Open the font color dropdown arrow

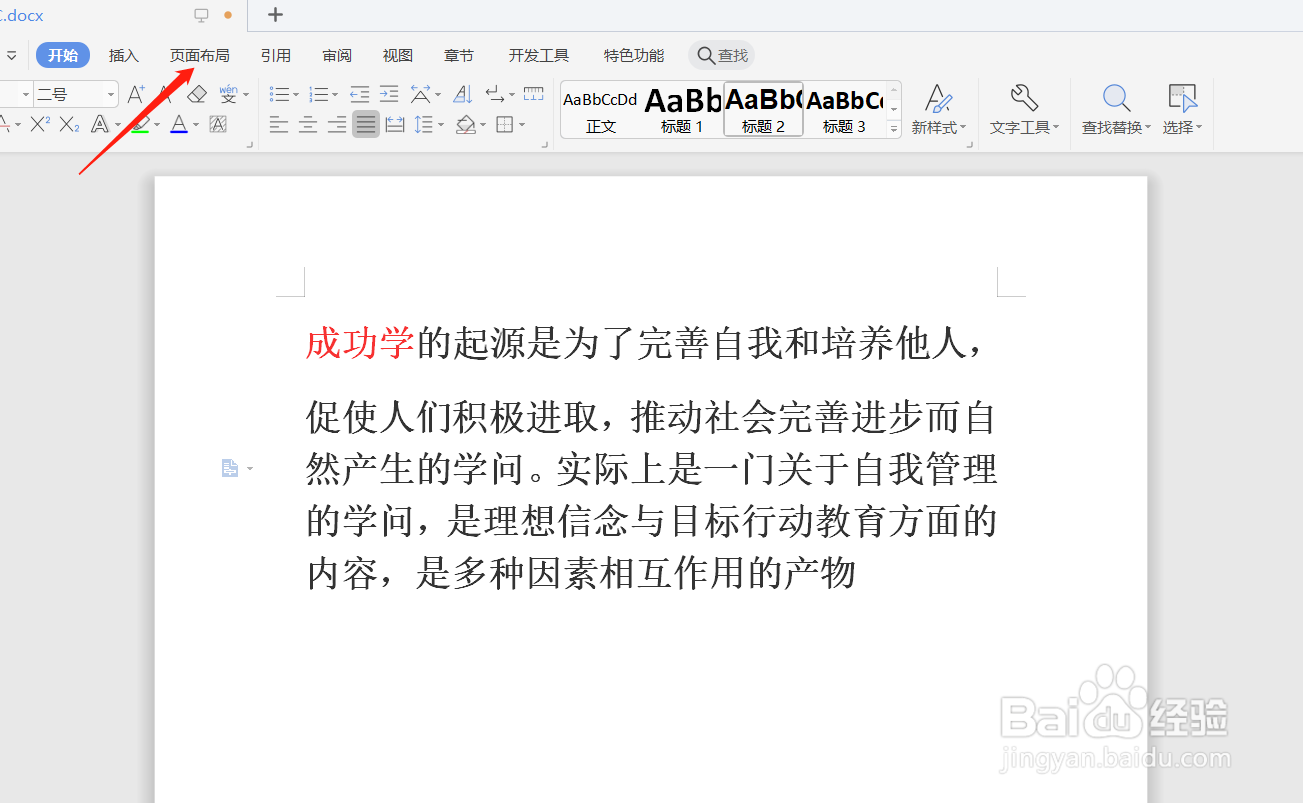[x=196, y=123]
